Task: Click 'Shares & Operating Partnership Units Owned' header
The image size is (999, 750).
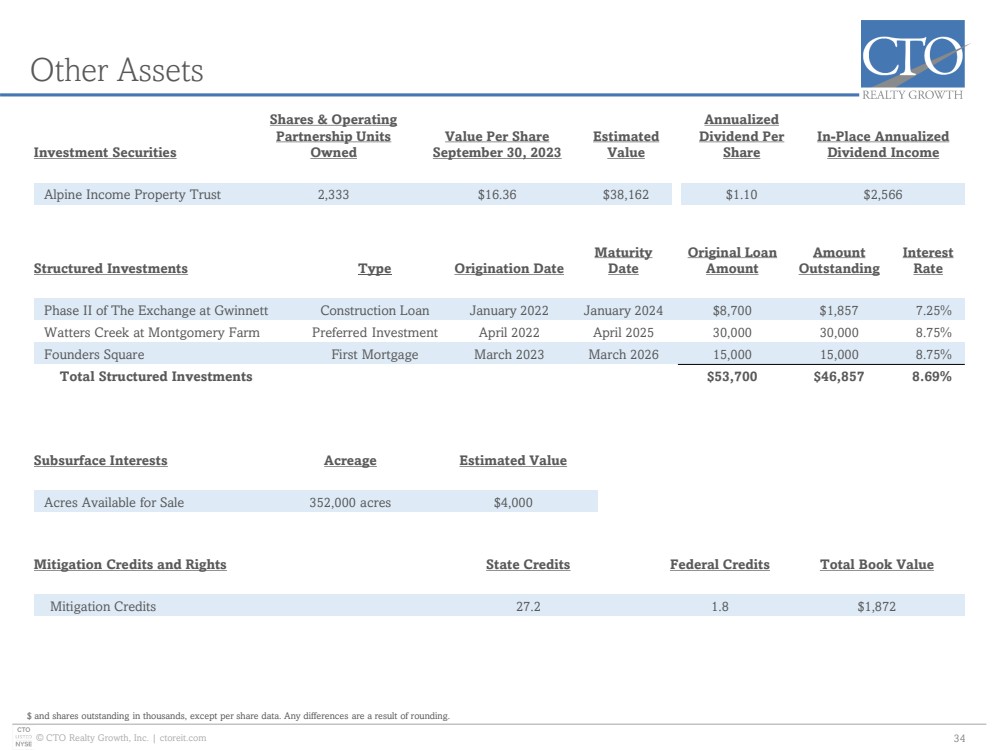Action: pos(333,136)
